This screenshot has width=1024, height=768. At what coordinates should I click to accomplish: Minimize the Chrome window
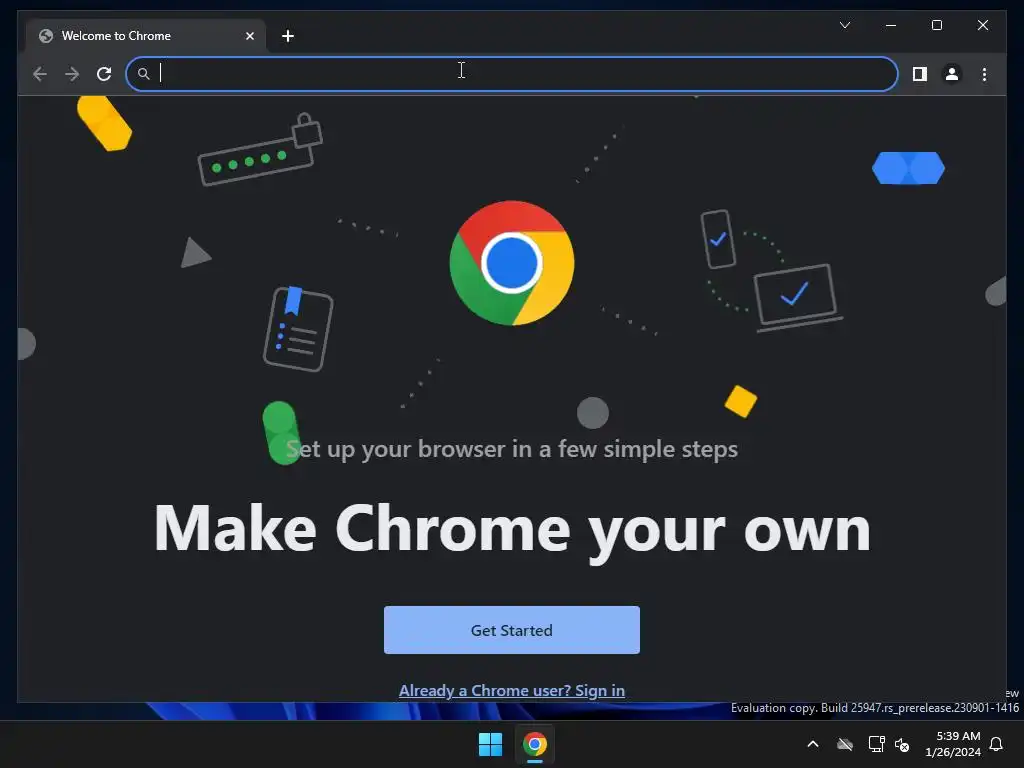(891, 25)
